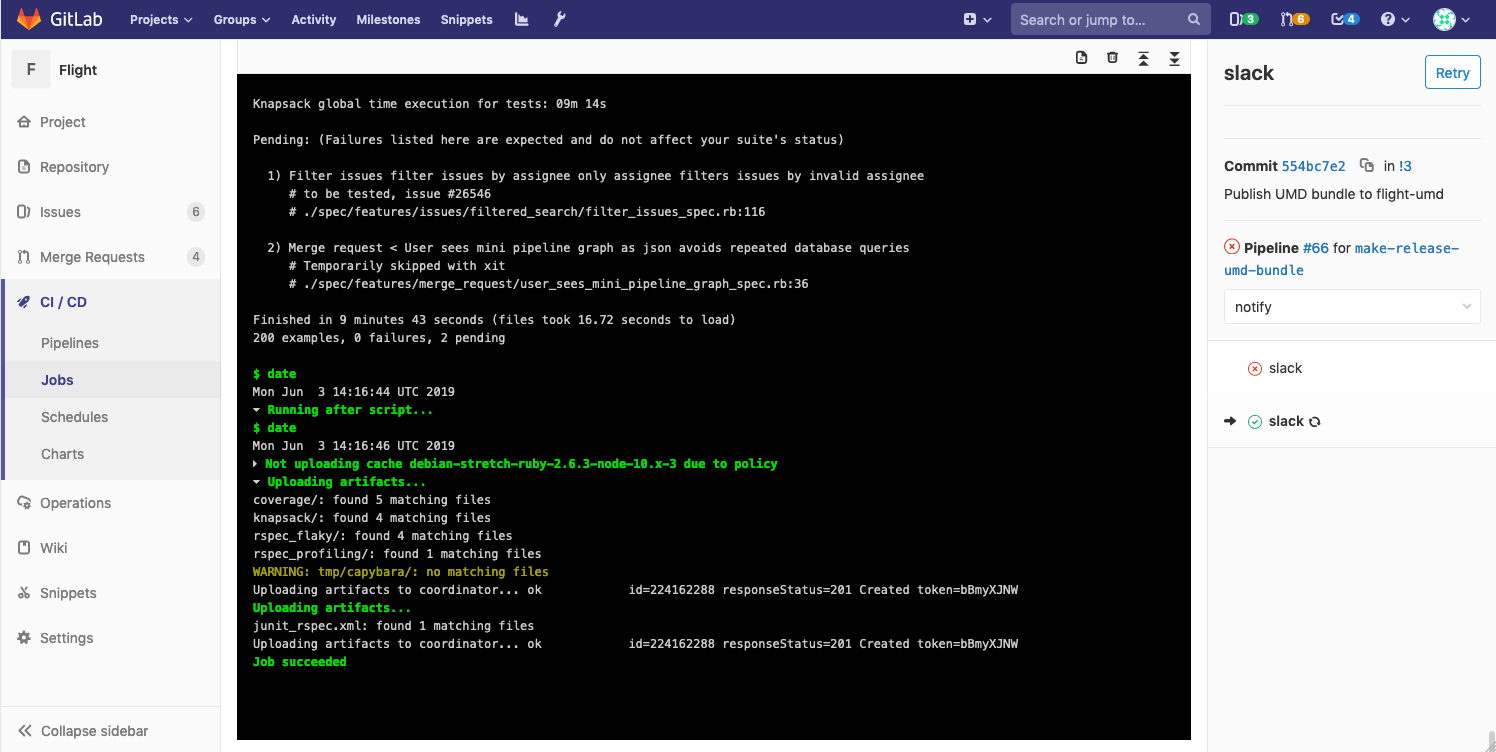Retry the slack job
Viewport: 1496px width, 752px height.
(x=1452, y=73)
